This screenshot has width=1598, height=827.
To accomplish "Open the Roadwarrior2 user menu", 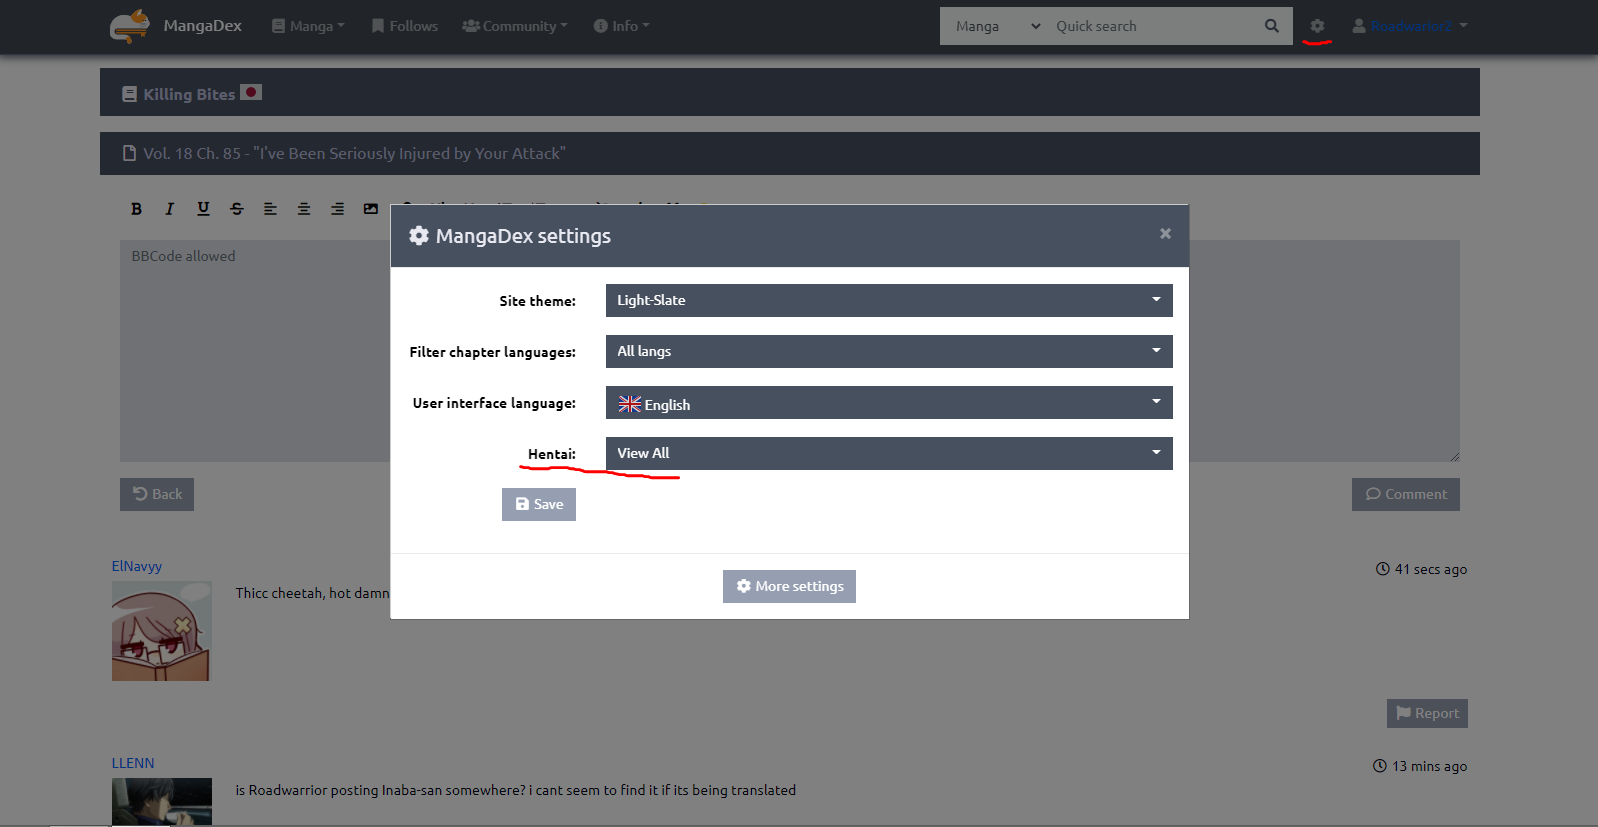I will pos(1410,26).
